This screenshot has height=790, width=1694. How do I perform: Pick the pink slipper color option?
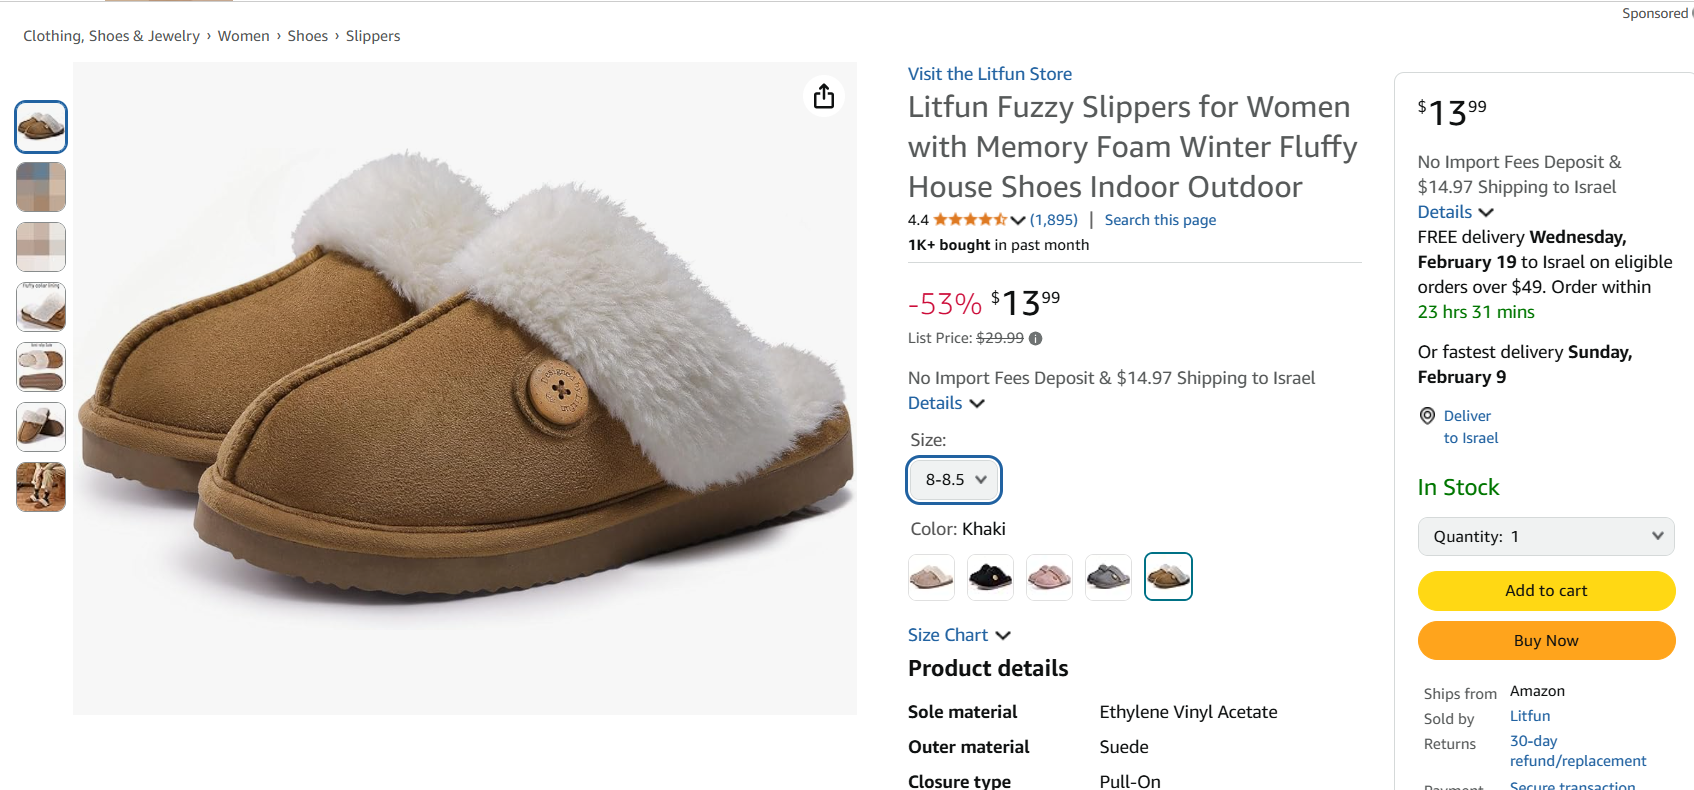[x=1049, y=577]
